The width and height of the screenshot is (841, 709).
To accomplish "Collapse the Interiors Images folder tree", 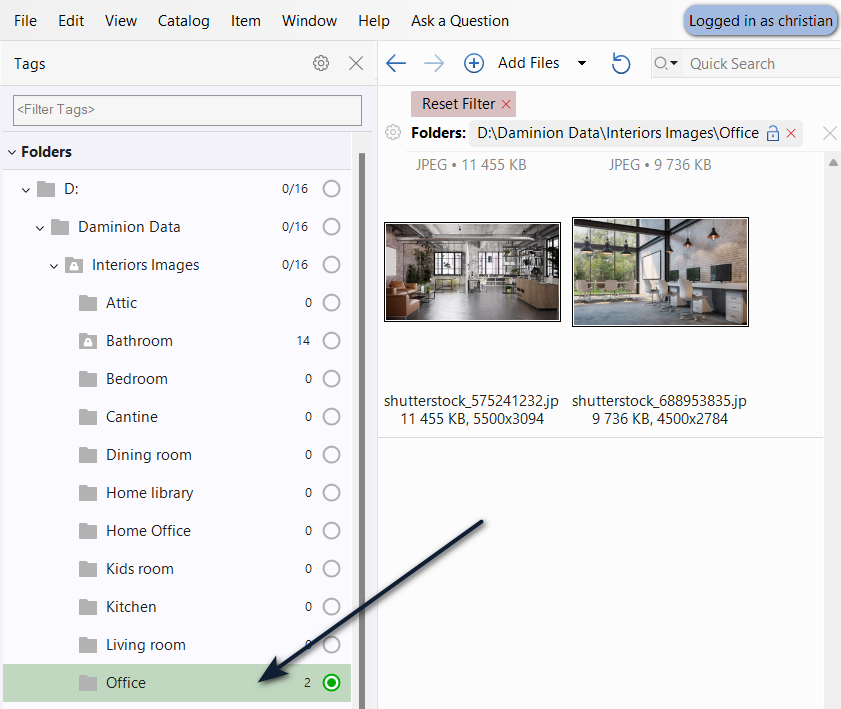I will [54, 265].
